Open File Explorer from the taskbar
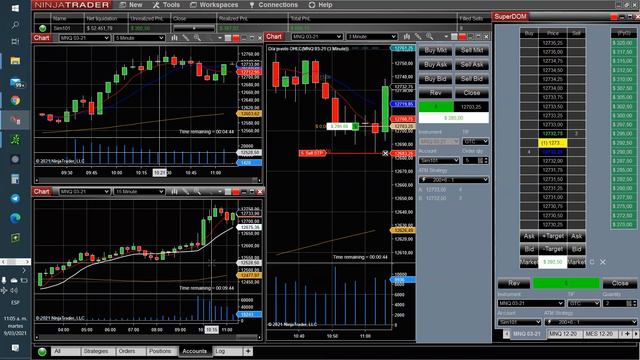 tap(15, 61)
